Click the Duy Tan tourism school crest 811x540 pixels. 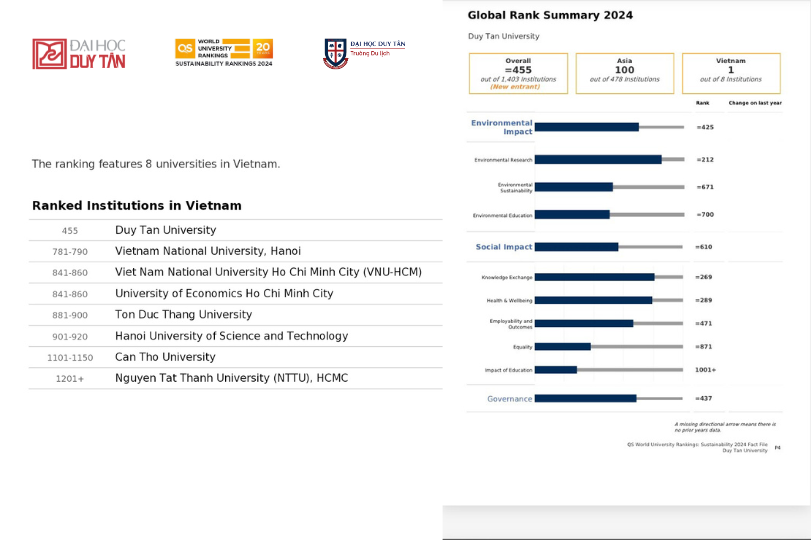(x=335, y=53)
